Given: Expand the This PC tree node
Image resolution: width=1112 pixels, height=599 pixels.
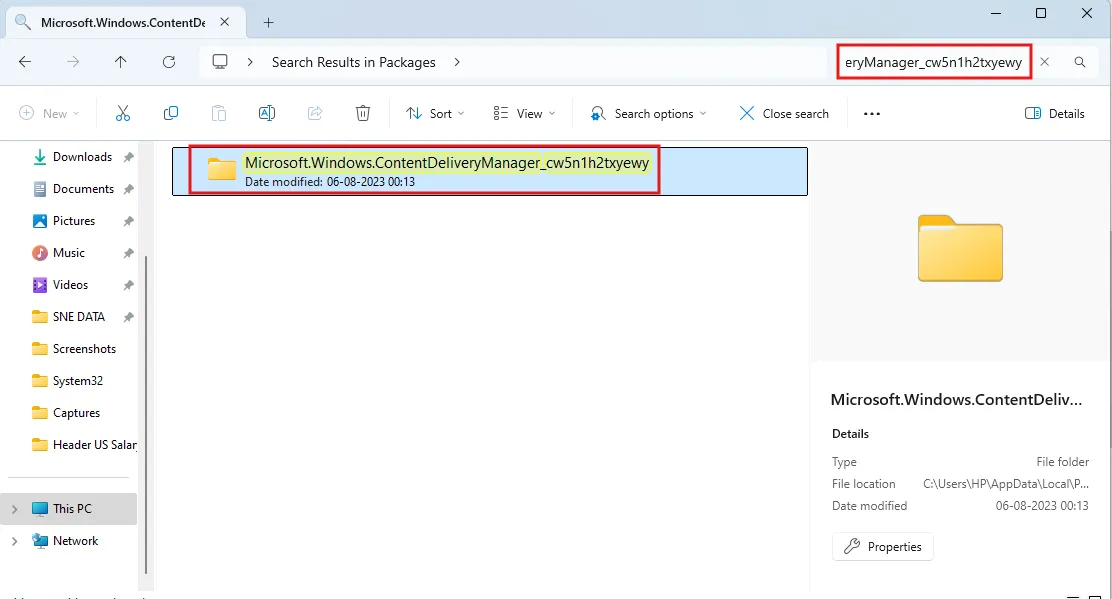Looking at the screenshot, I should [14, 509].
